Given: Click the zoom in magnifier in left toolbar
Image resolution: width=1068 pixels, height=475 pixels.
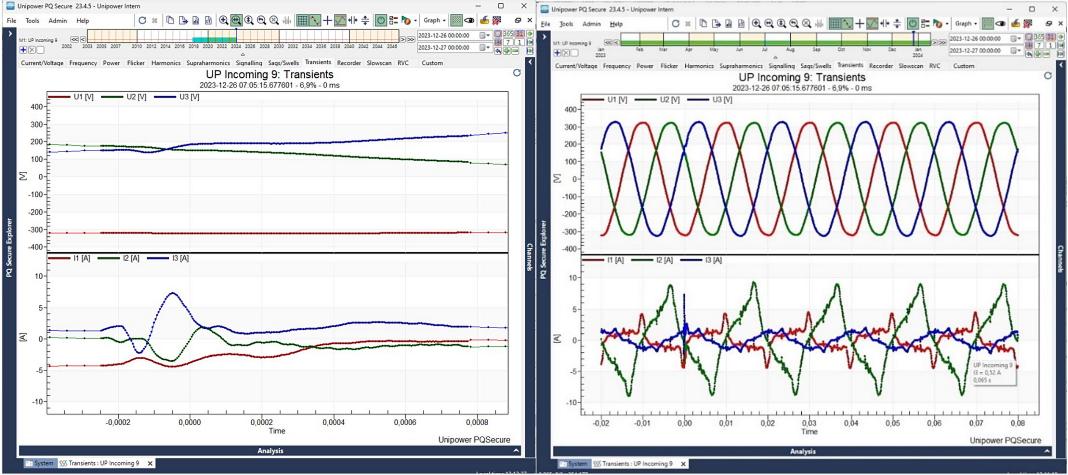Looking at the screenshot, I should (x=223, y=20).
